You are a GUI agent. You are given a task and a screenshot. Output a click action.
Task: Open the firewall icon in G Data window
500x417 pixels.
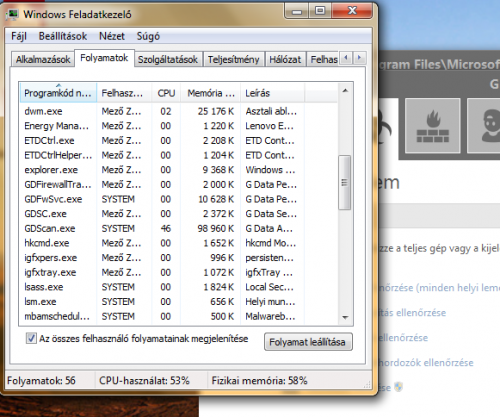(x=433, y=126)
